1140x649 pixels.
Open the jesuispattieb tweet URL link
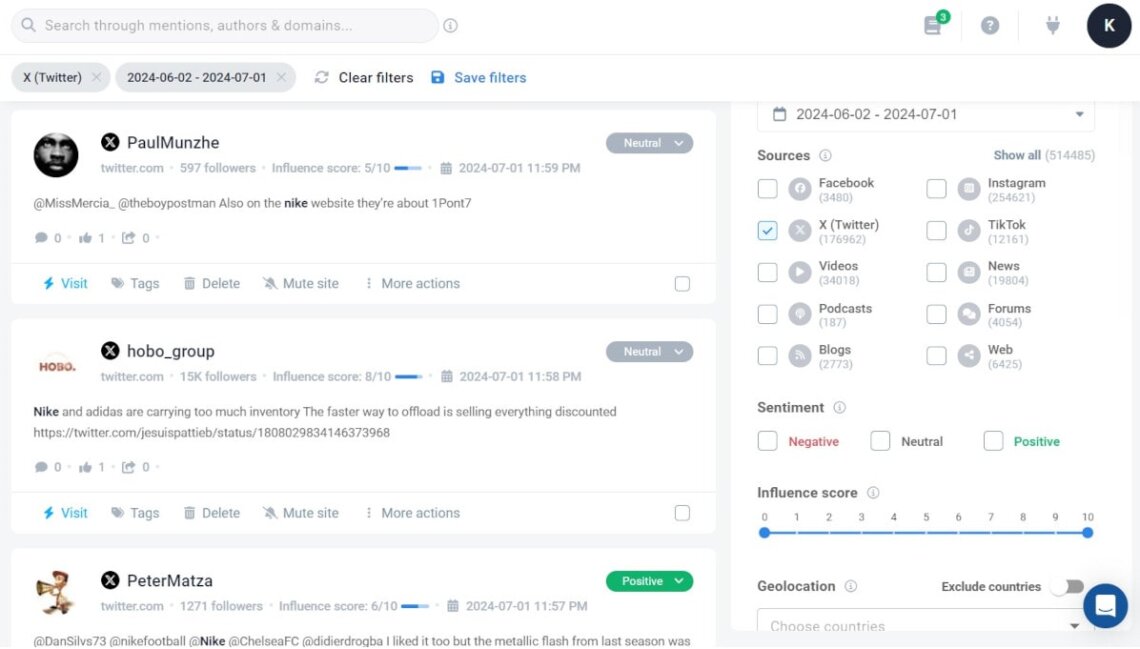point(212,432)
